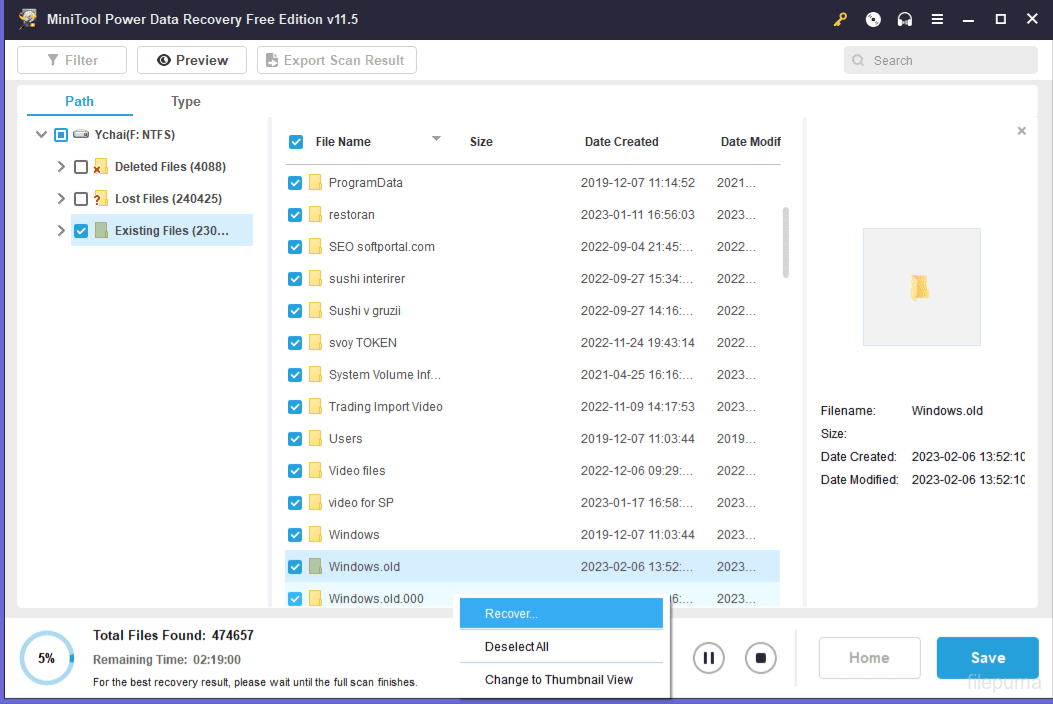1053x704 pixels.
Task: Click the file list vertical scrollbar
Action: [786, 243]
